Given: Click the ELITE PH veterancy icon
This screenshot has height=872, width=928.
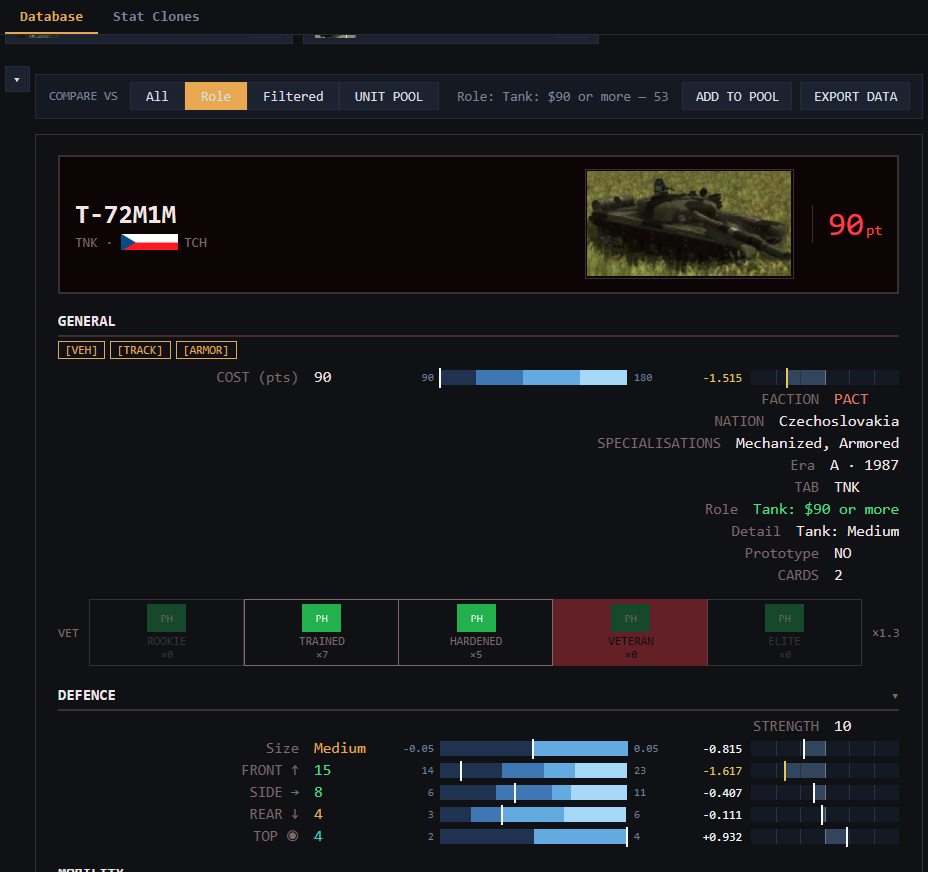Looking at the screenshot, I should click(784, 618).
